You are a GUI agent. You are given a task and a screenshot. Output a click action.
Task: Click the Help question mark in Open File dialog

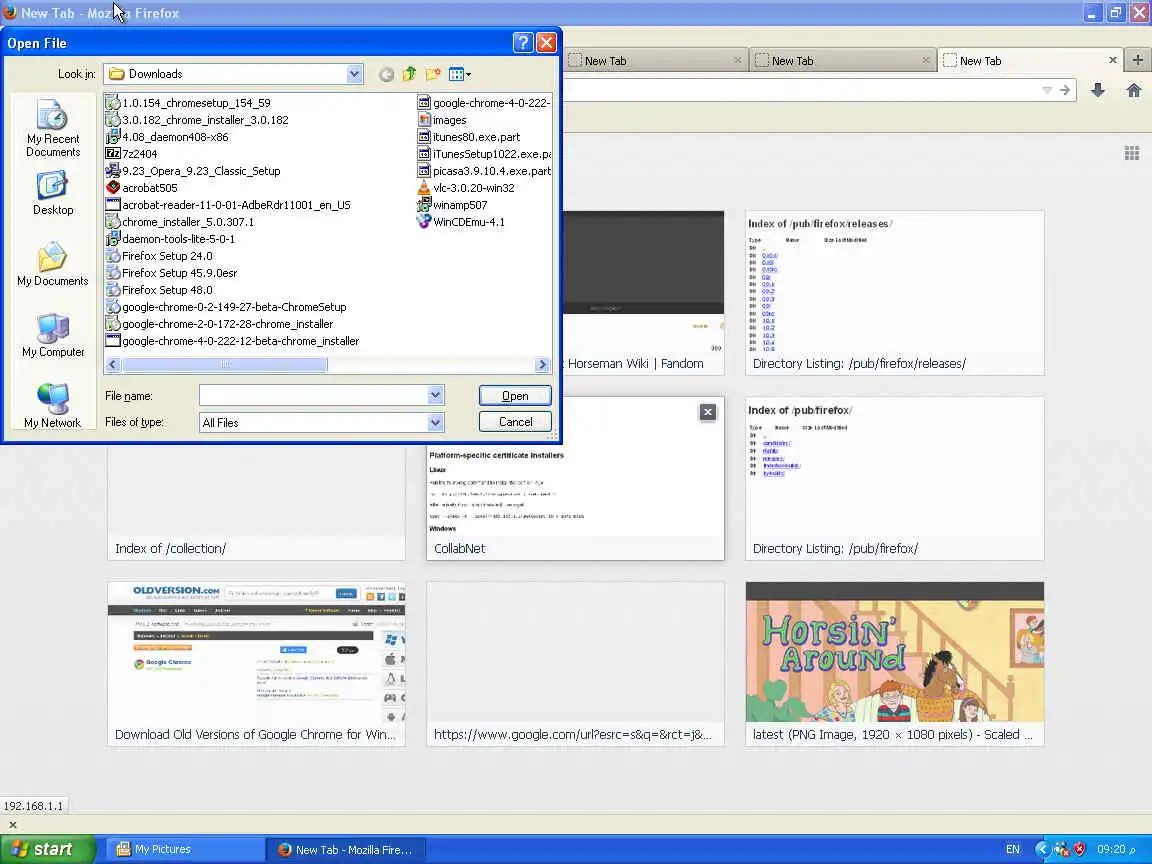[522, 43]
